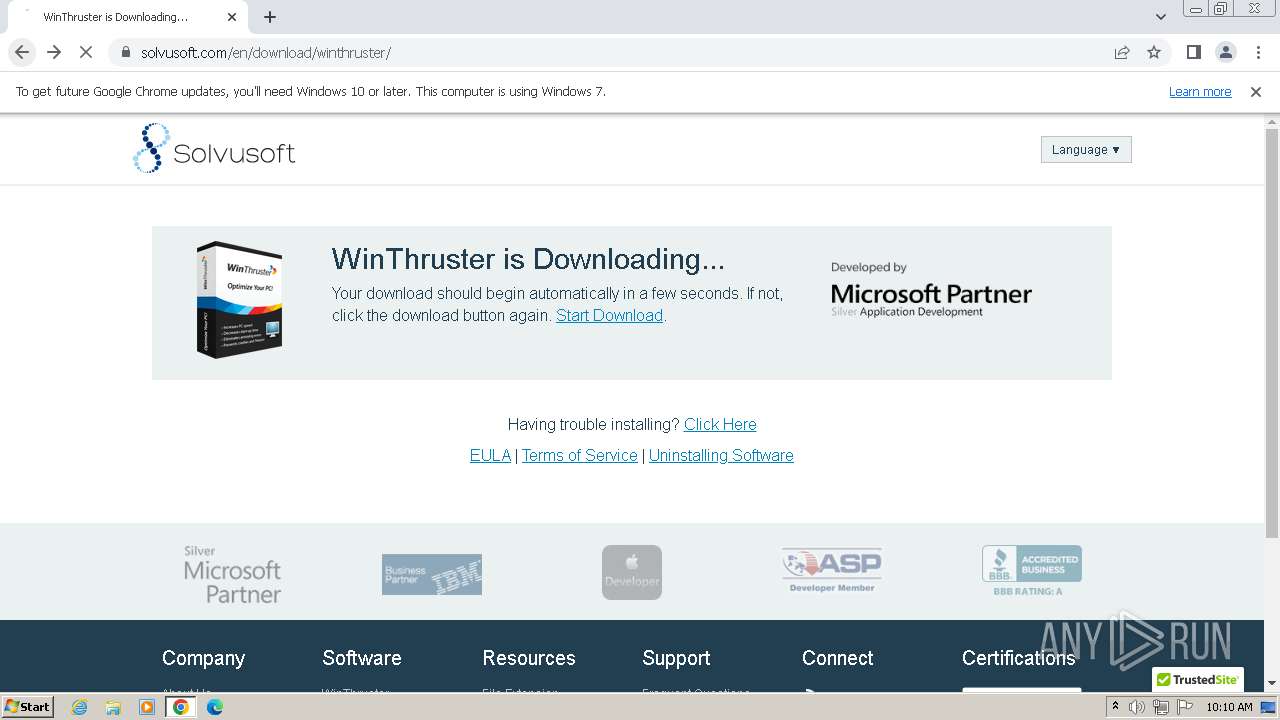
Task: Open a new tab with plus button
Action: (x=270, y=17)
